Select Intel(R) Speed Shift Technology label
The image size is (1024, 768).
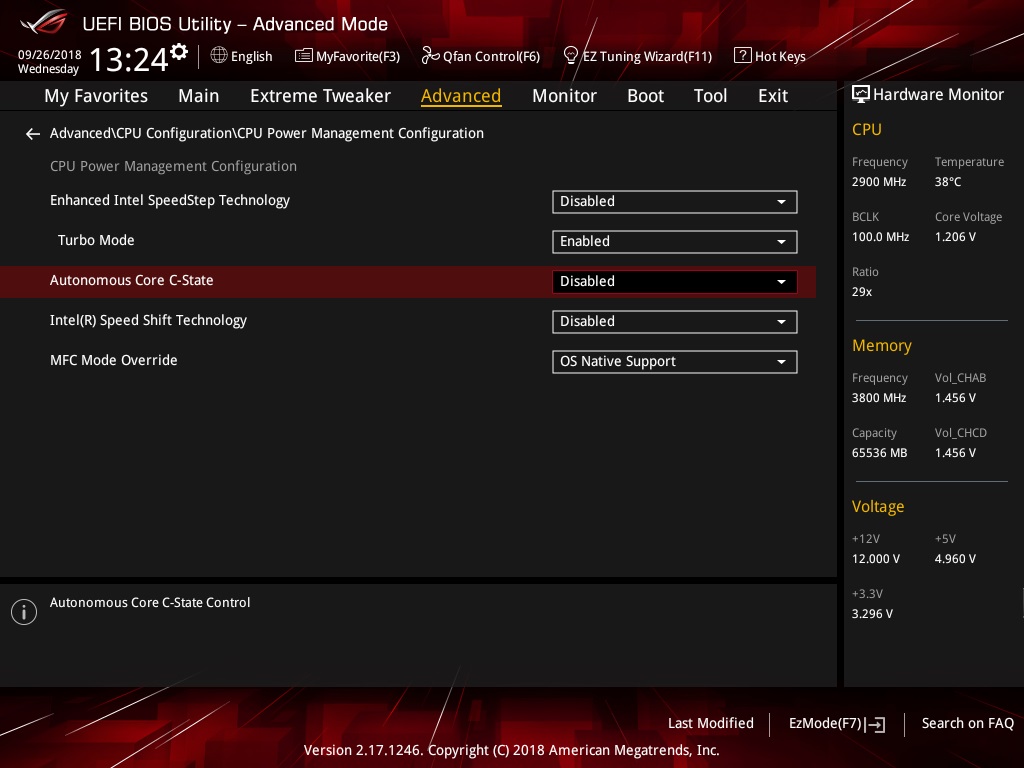pos(148,320)
